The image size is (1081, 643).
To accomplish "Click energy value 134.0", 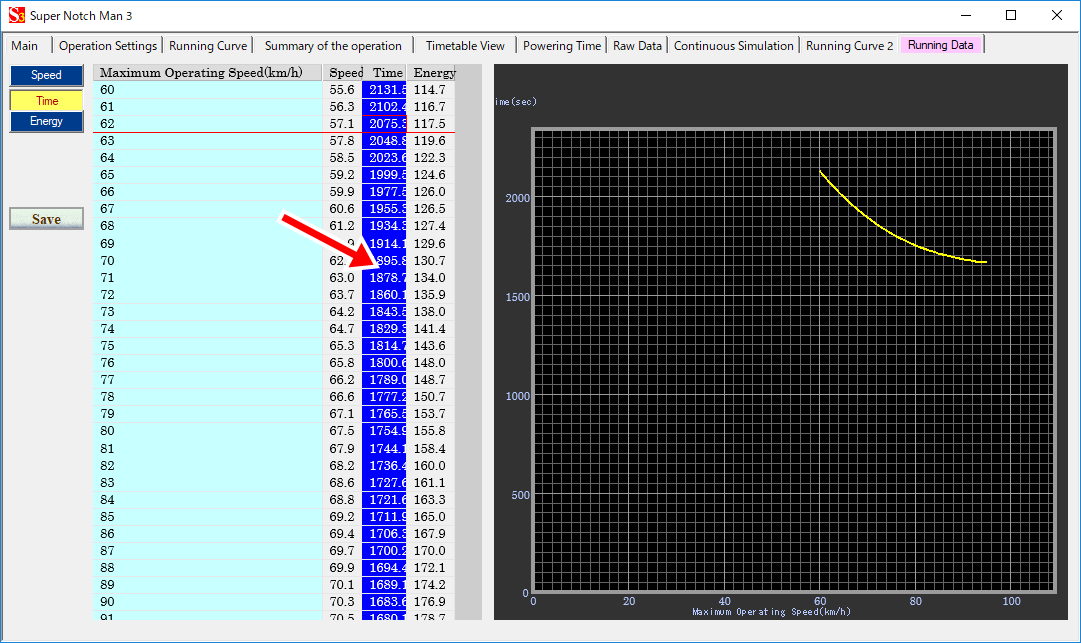I will pos(430,278).
